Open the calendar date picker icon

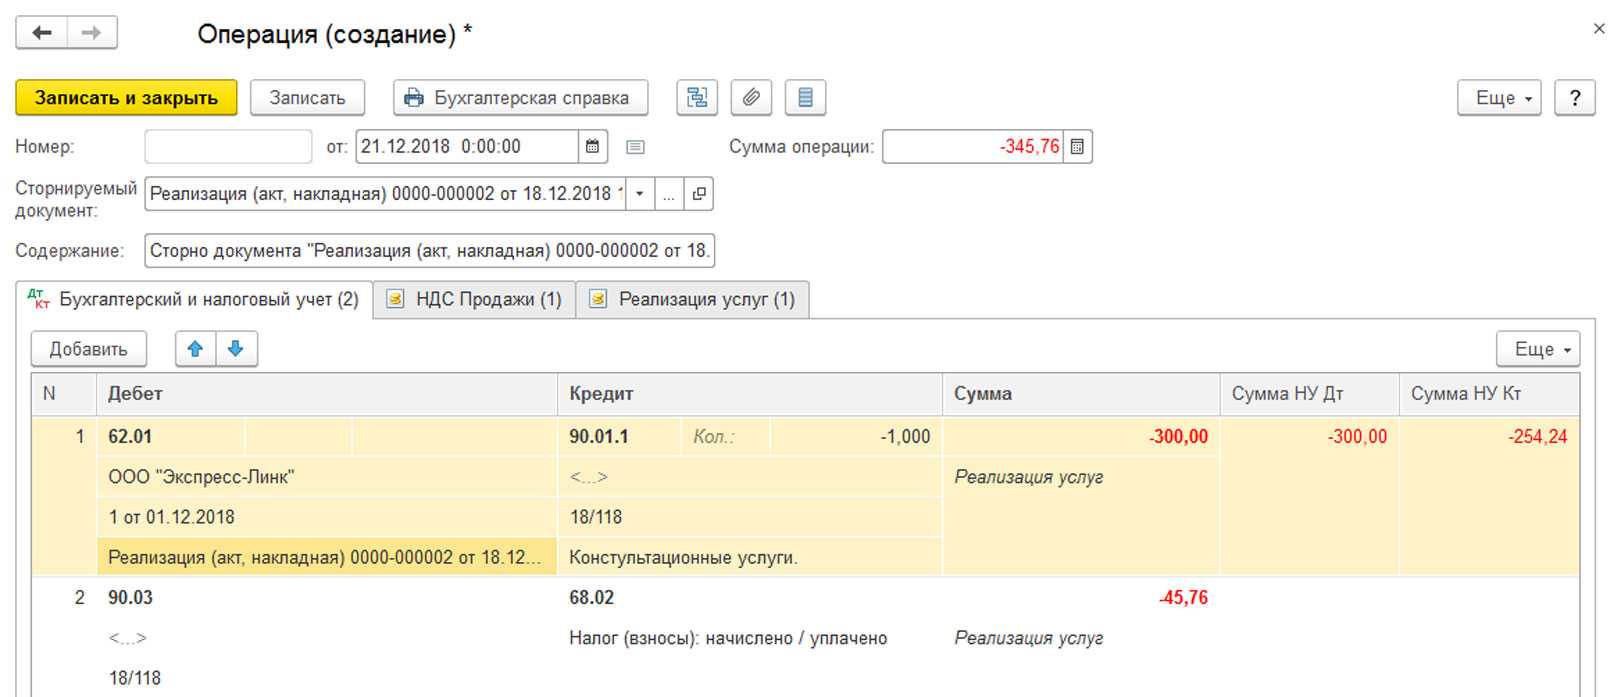click(592, 147)
